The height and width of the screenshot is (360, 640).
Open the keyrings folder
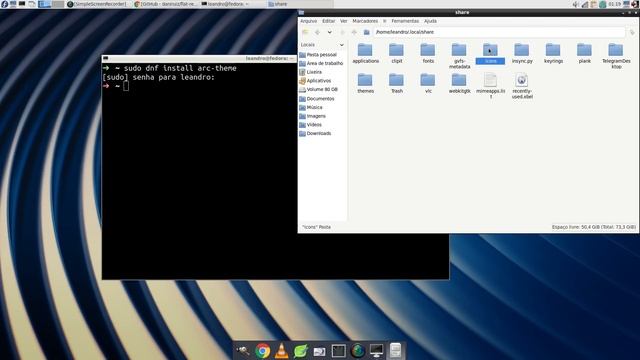(x=553, y=53)
